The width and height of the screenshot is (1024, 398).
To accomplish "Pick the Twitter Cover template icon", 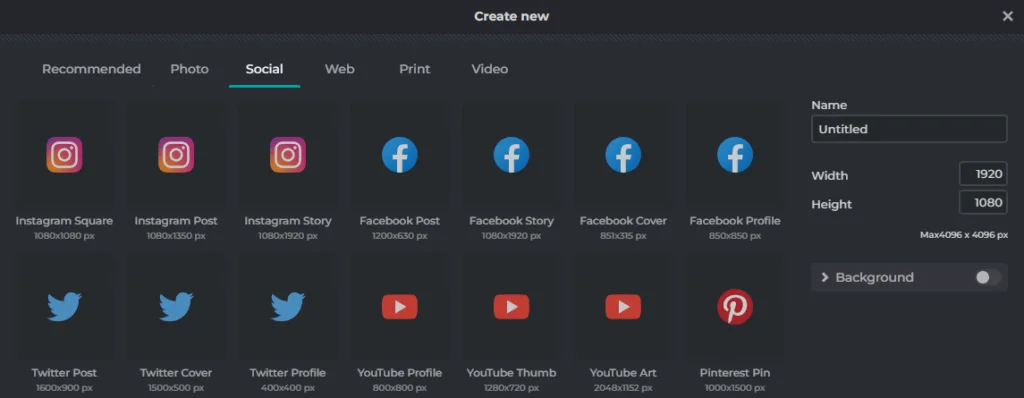I will 176,307.
